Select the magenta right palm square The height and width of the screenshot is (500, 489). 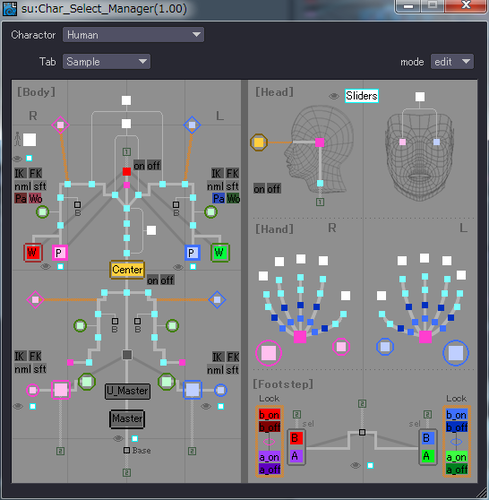coord(300,337)
